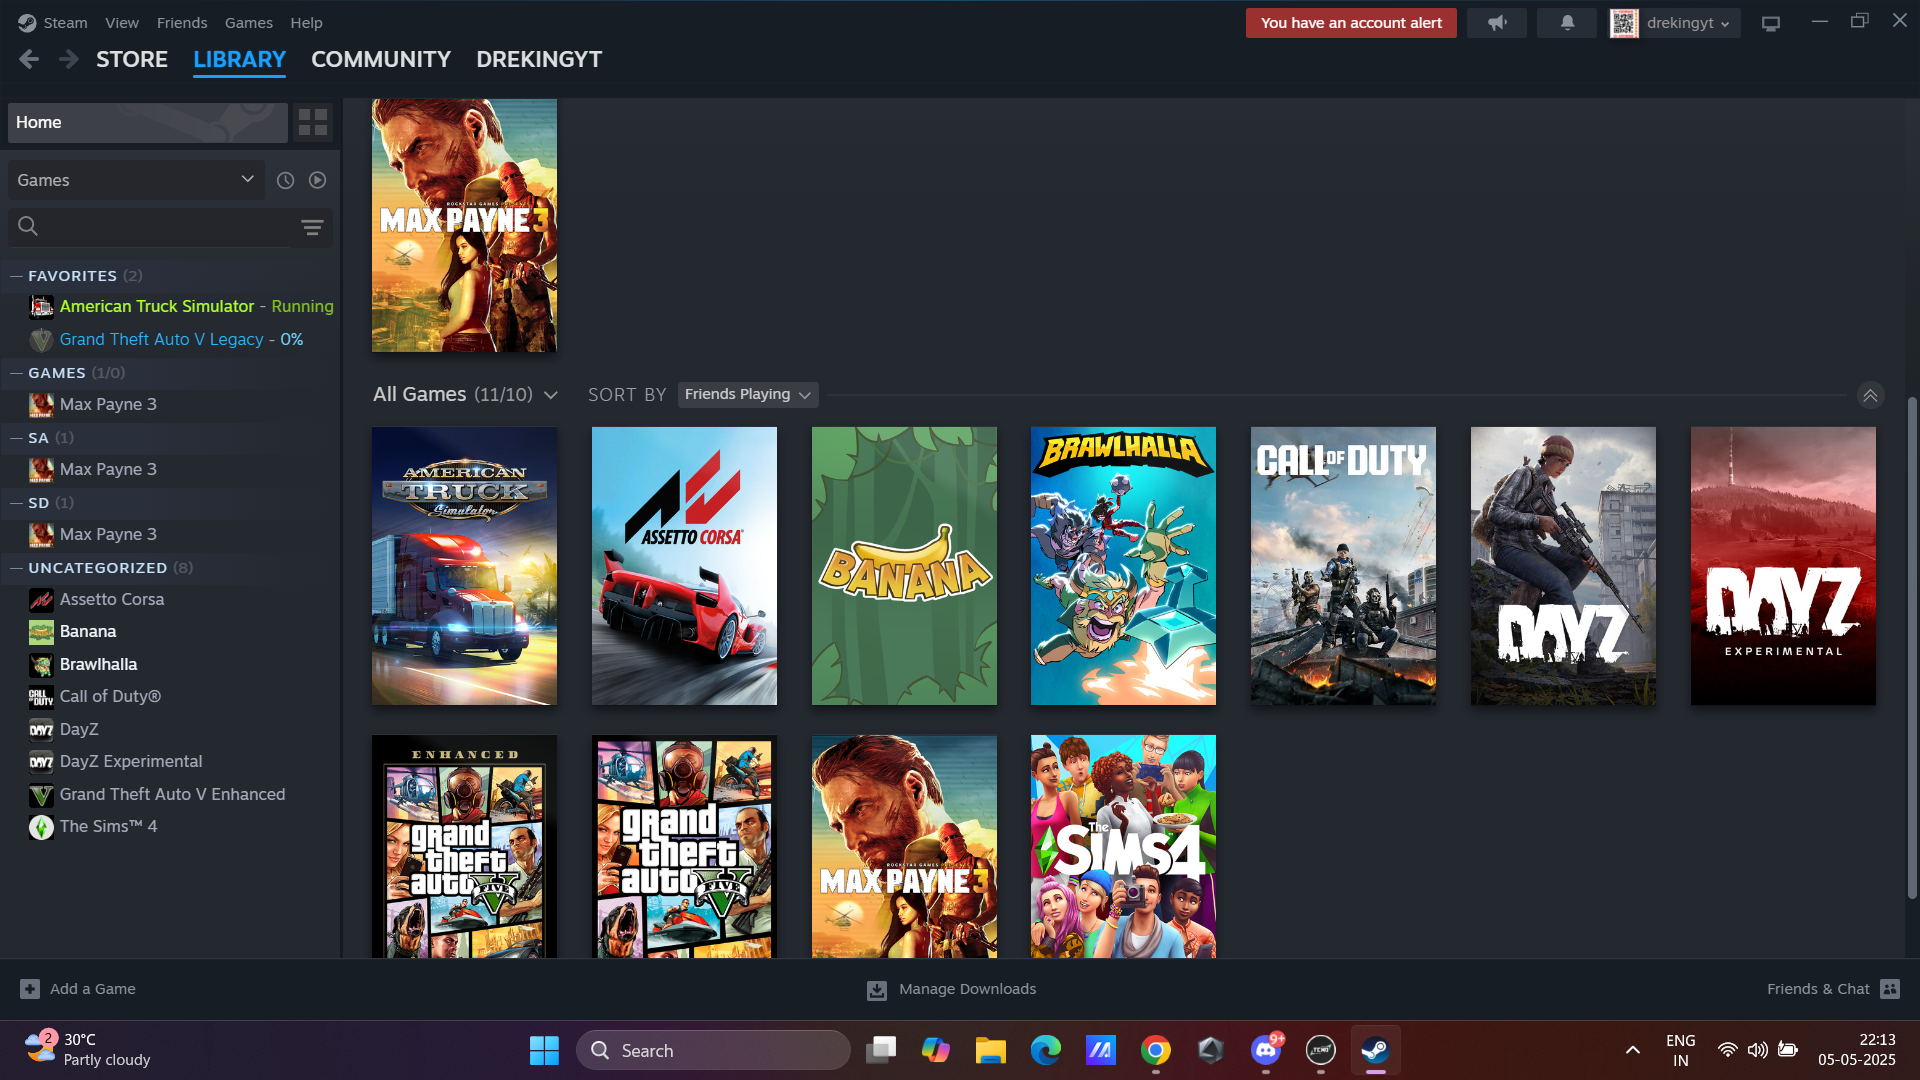The image size is (1920, 1080).
Task: Open the Games filter dropdown
Action: [x=136, y=180]
